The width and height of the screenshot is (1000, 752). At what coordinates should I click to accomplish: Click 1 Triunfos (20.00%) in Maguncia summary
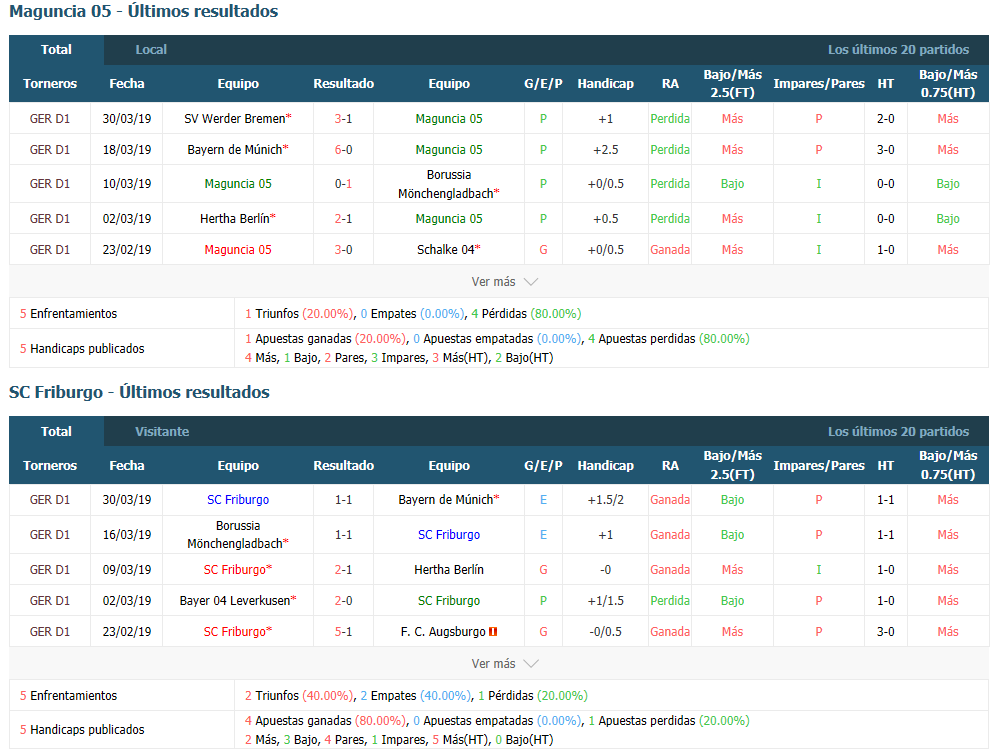click(x=298, y=314)
